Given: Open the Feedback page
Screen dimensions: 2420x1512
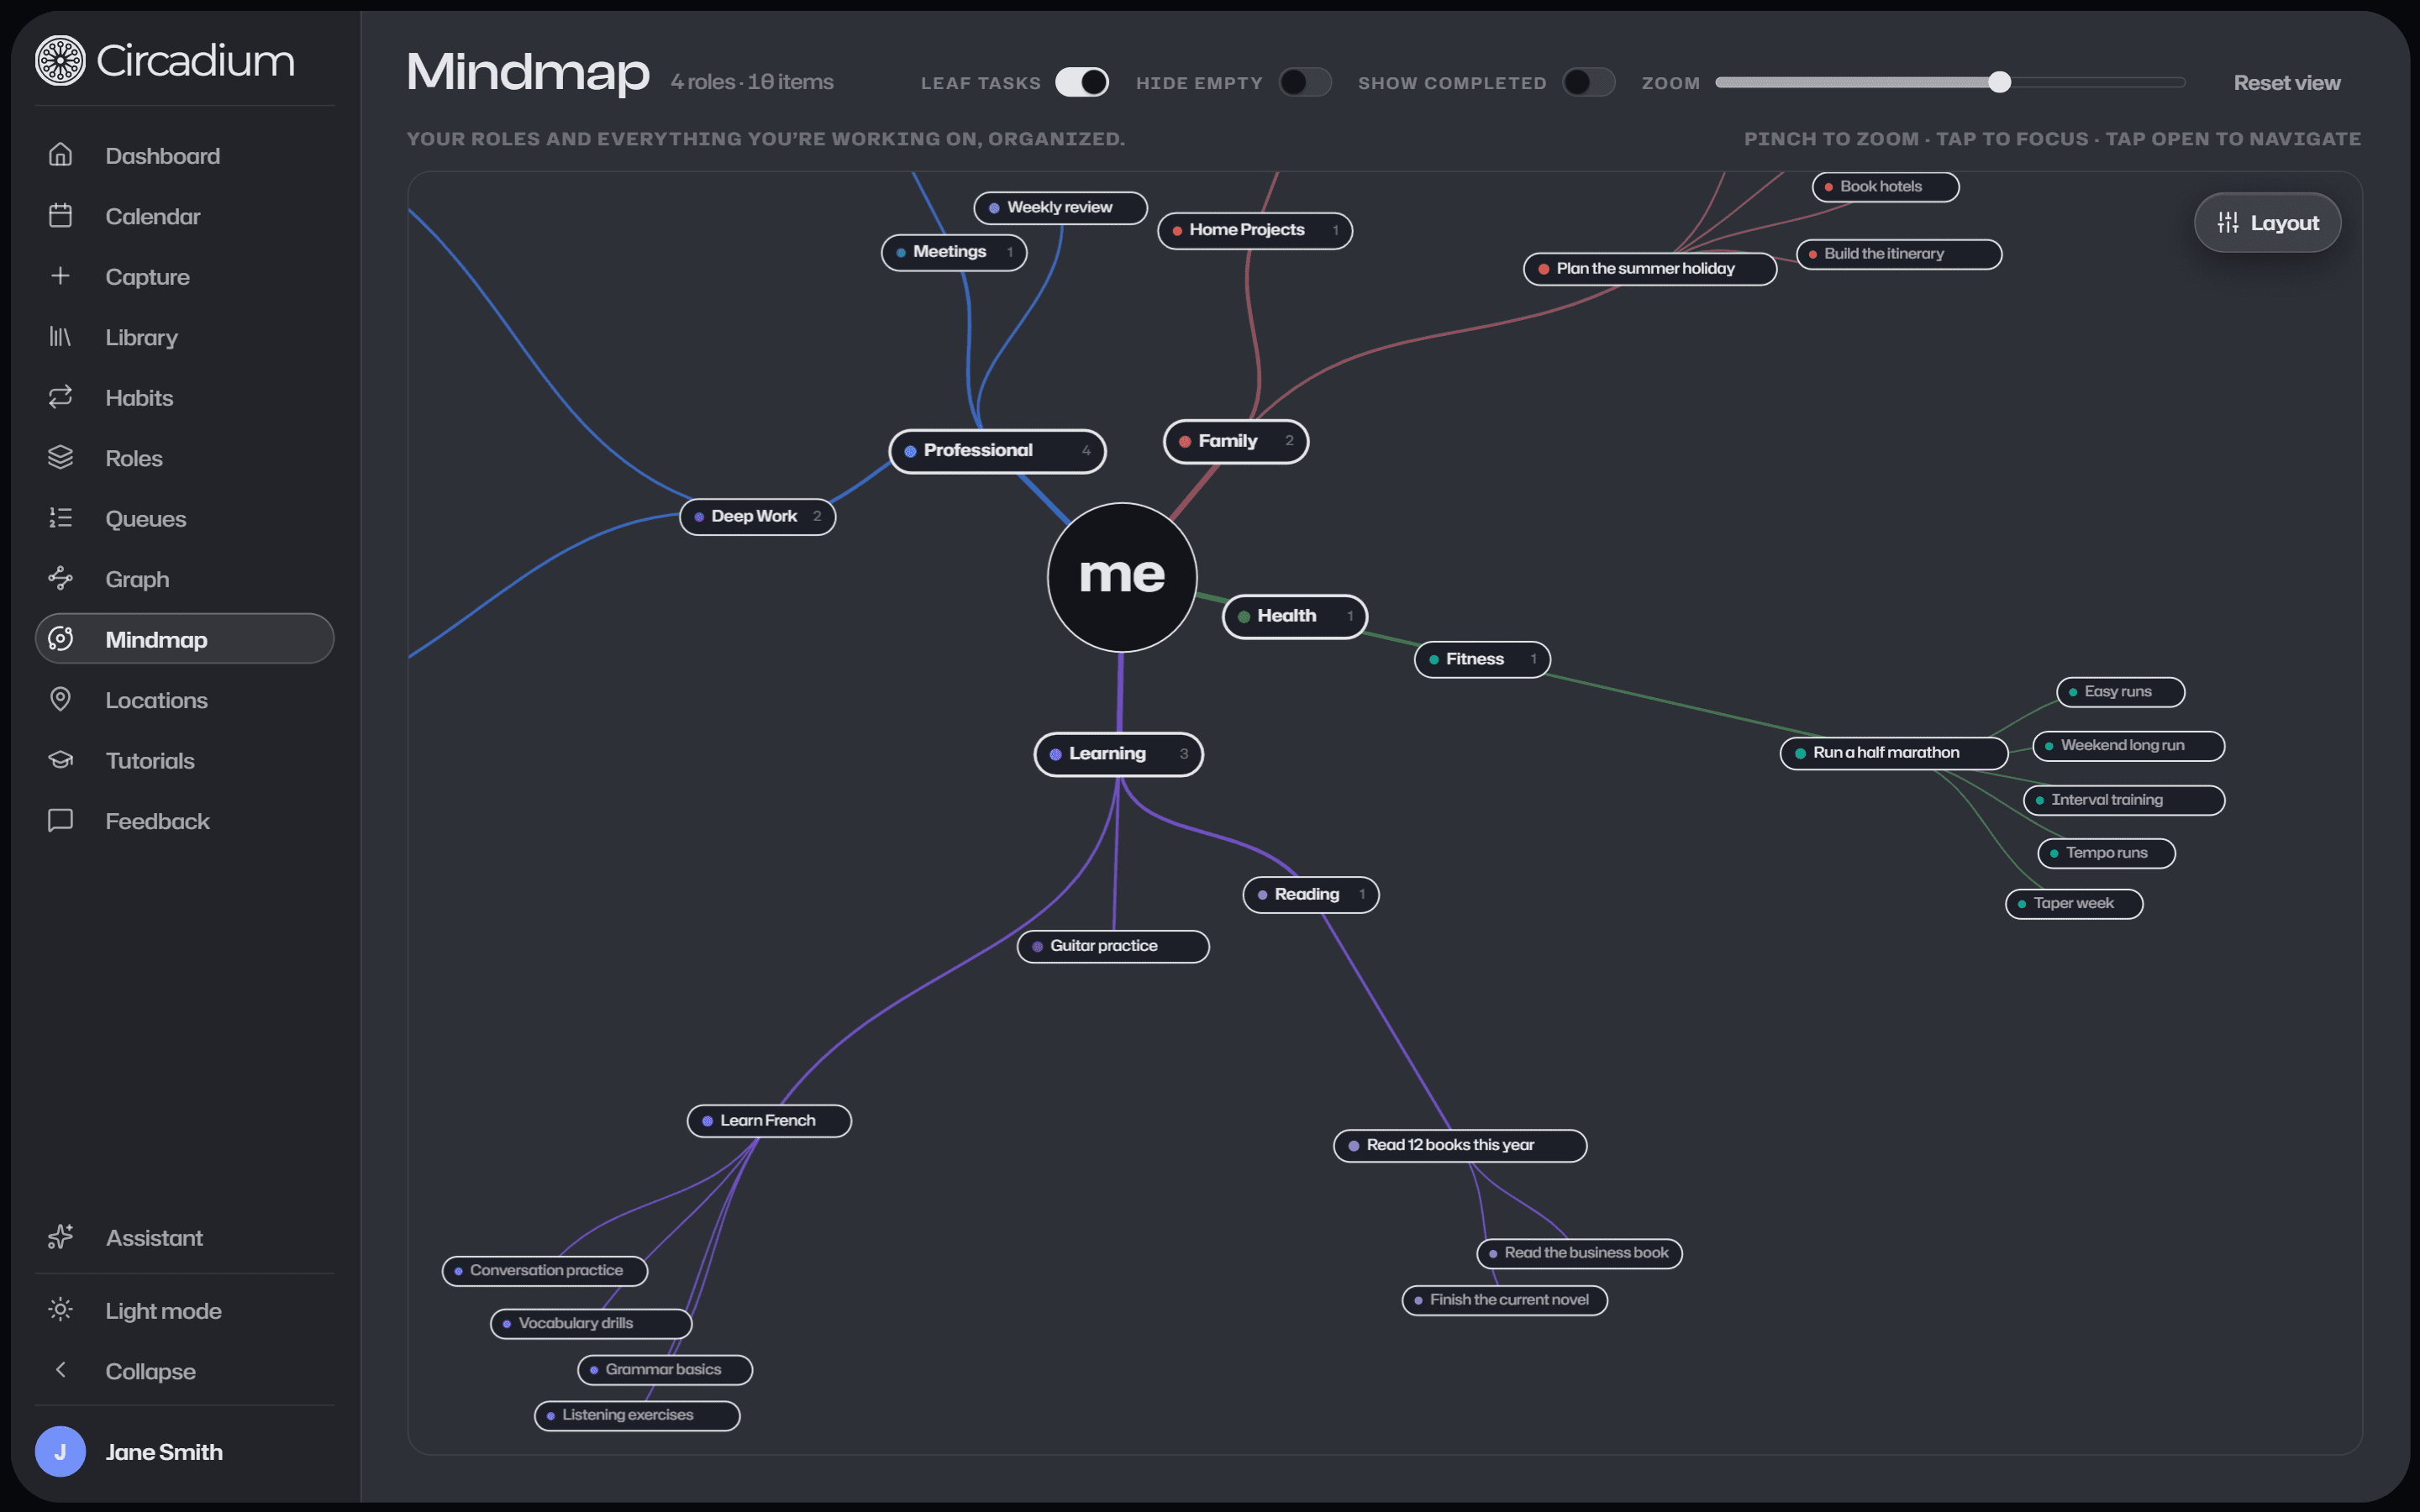Looking at the screenshot, I should (184, 821).
